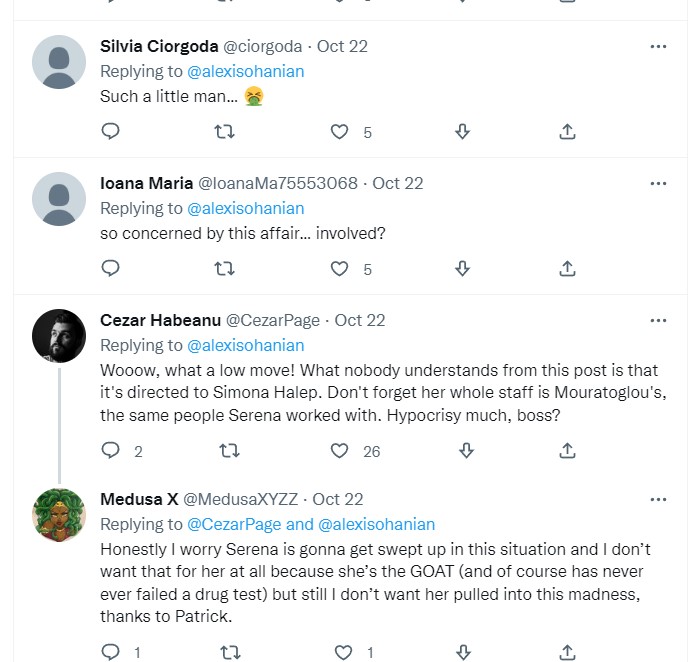
Task: Retweet Ioana Maria's tweet
Action: coord(227,268)
